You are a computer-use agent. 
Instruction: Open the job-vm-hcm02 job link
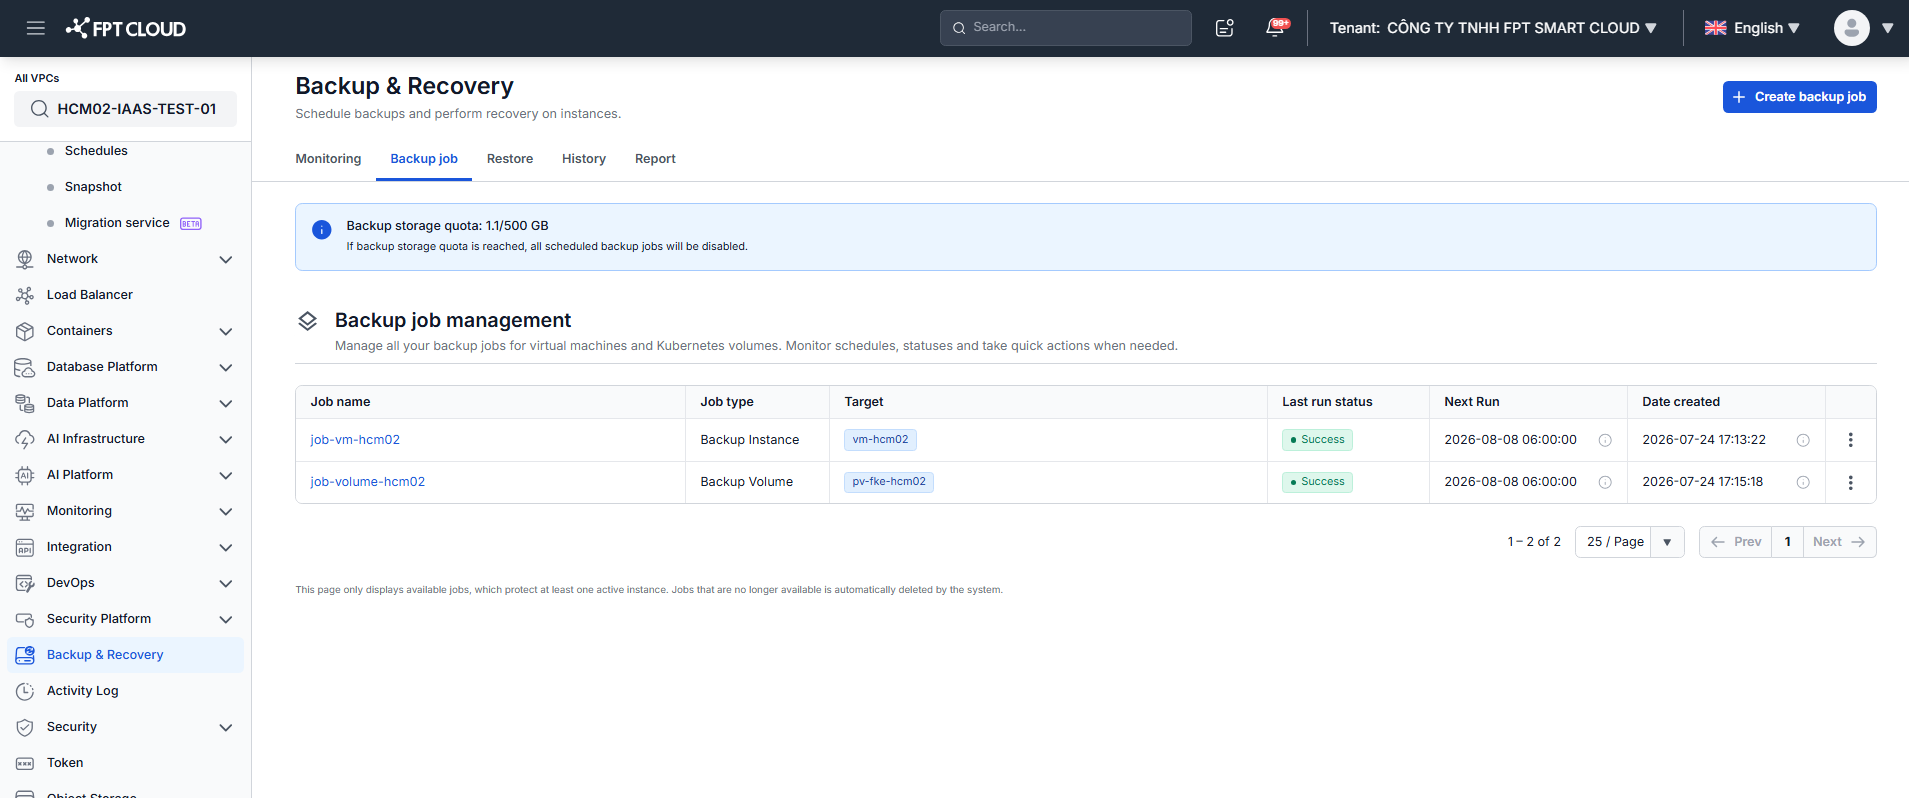pyautogui.click(x=355, y=440)
